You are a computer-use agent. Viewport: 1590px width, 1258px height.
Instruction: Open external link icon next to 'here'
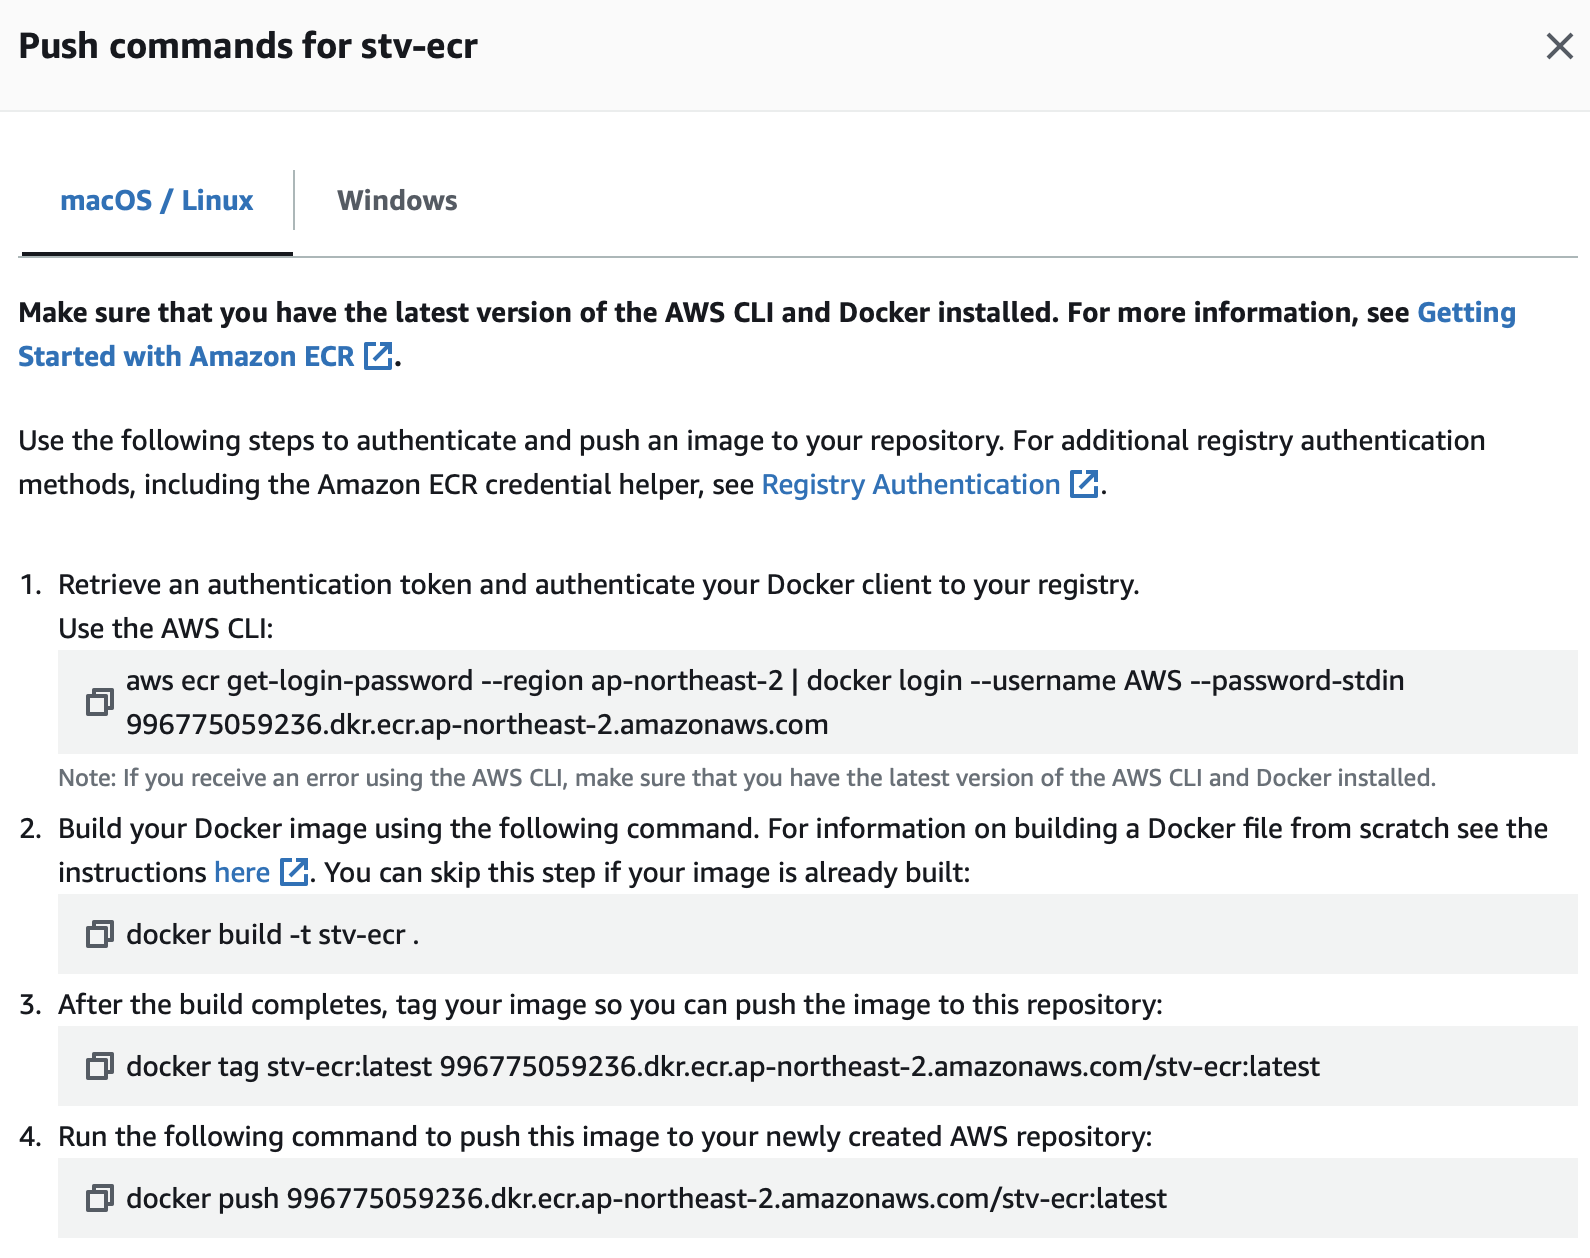pyautogui.click(x=293, y=872)
